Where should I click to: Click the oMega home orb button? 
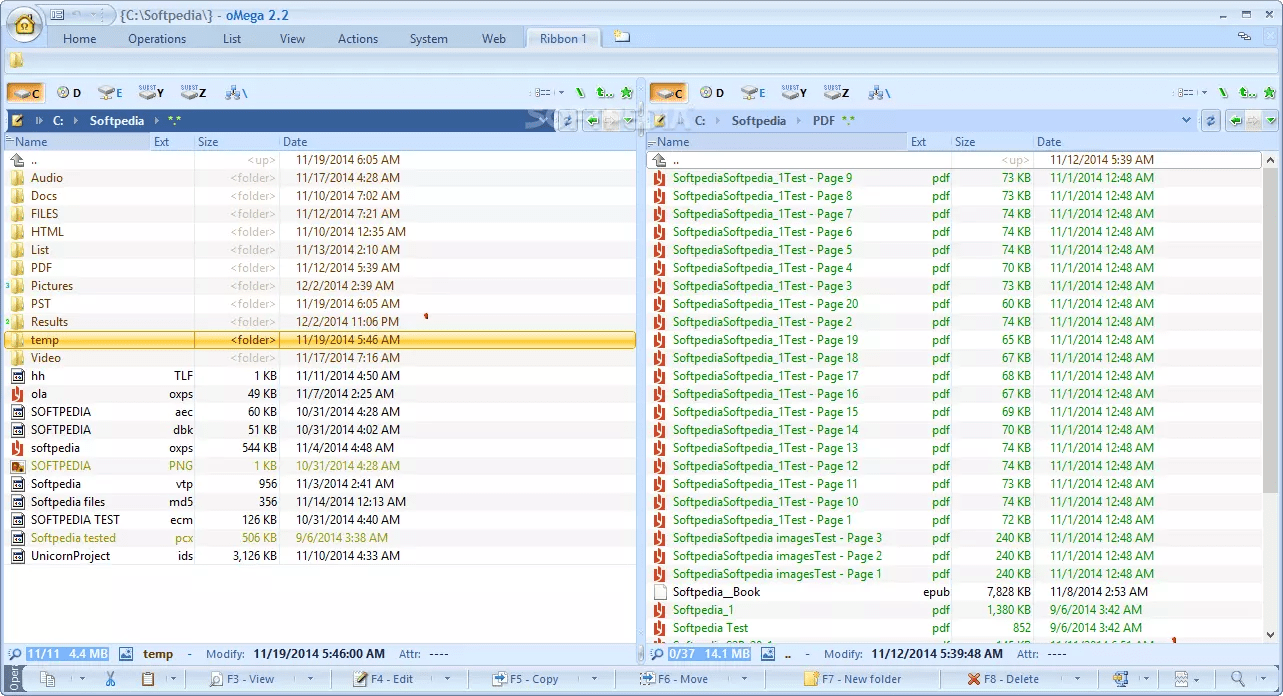pos(24,25)
